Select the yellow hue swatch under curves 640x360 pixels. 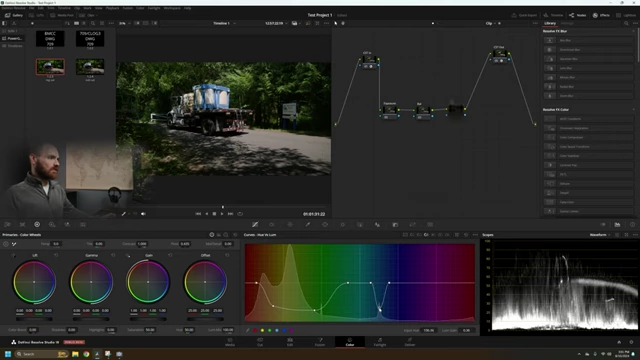[262, 330]
